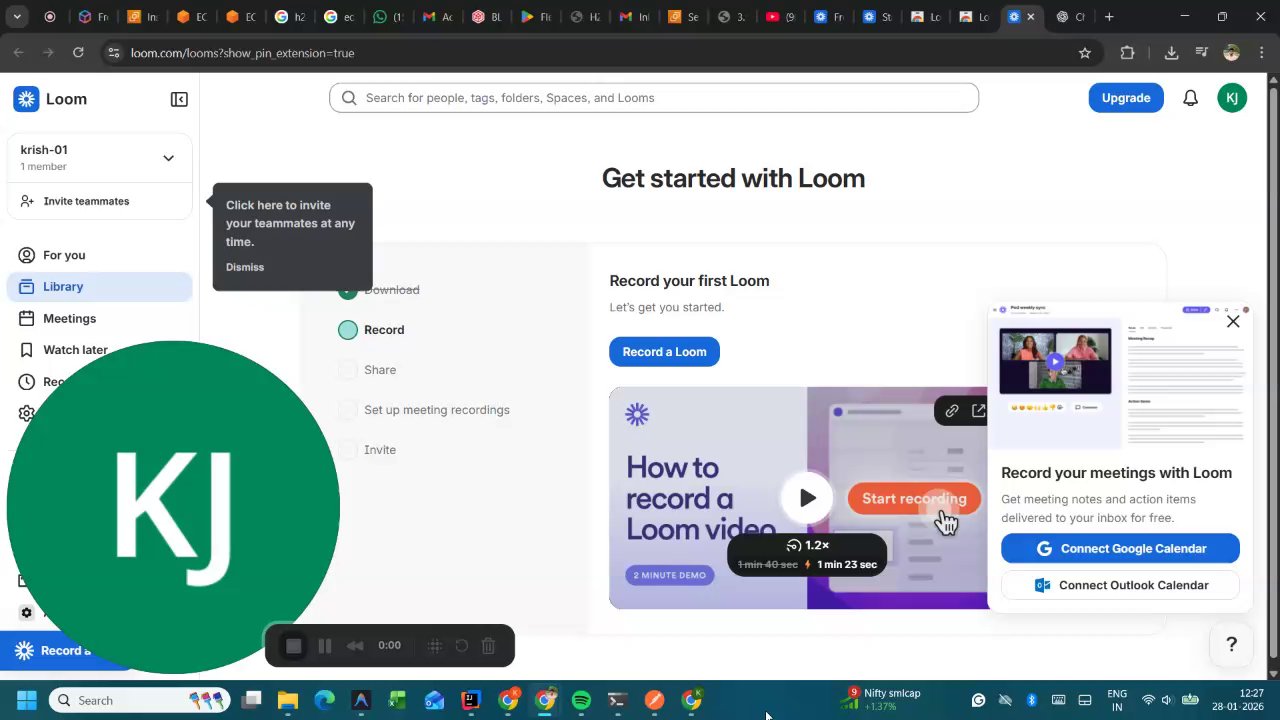Click the search magnifier icon
1280x720 pixels.
pos(349,98)
